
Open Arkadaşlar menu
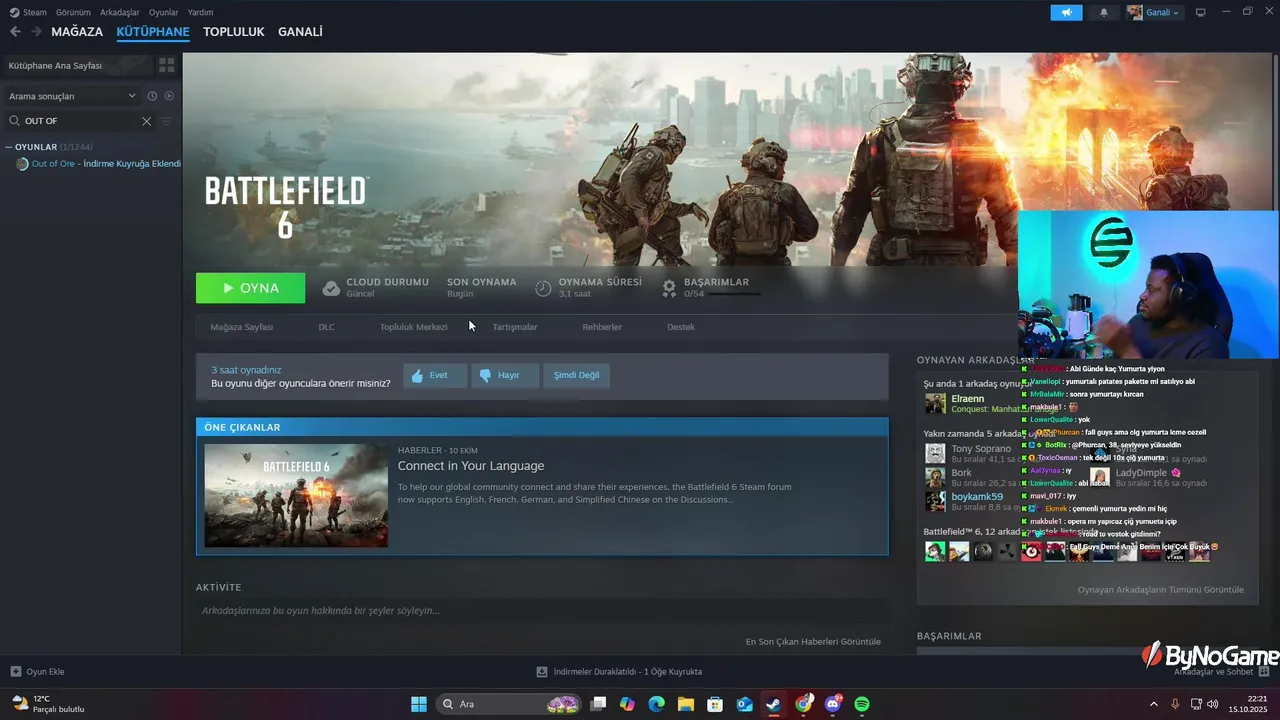(x=120, y=12)
